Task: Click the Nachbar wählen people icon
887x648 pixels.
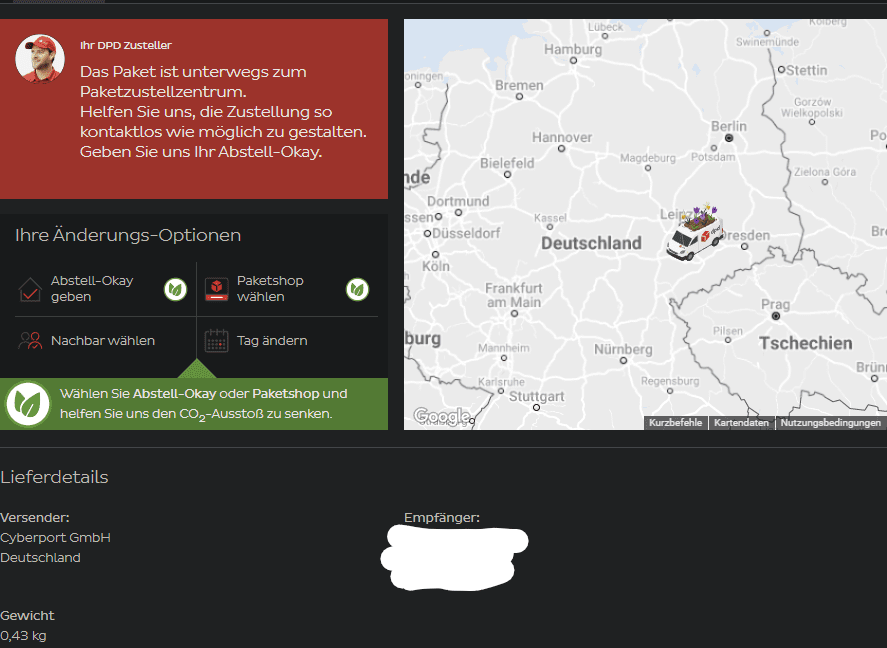Action: click(30, 340)
